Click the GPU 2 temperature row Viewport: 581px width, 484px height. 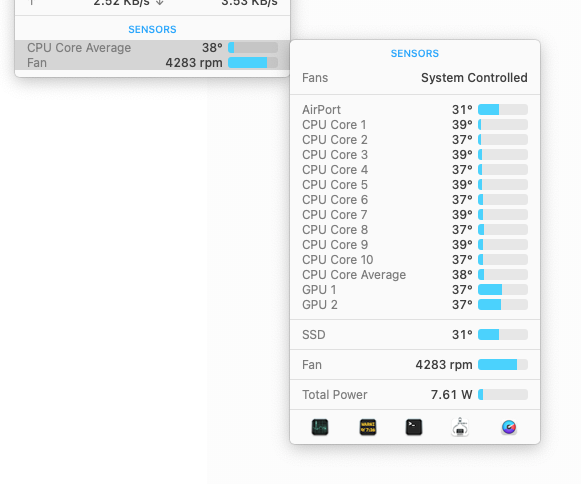[415, 305]
